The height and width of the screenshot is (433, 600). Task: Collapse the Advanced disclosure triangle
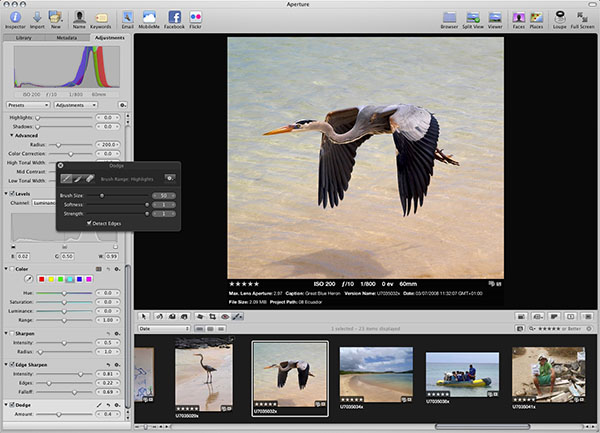pyautogui.click(x=11, y=135)
